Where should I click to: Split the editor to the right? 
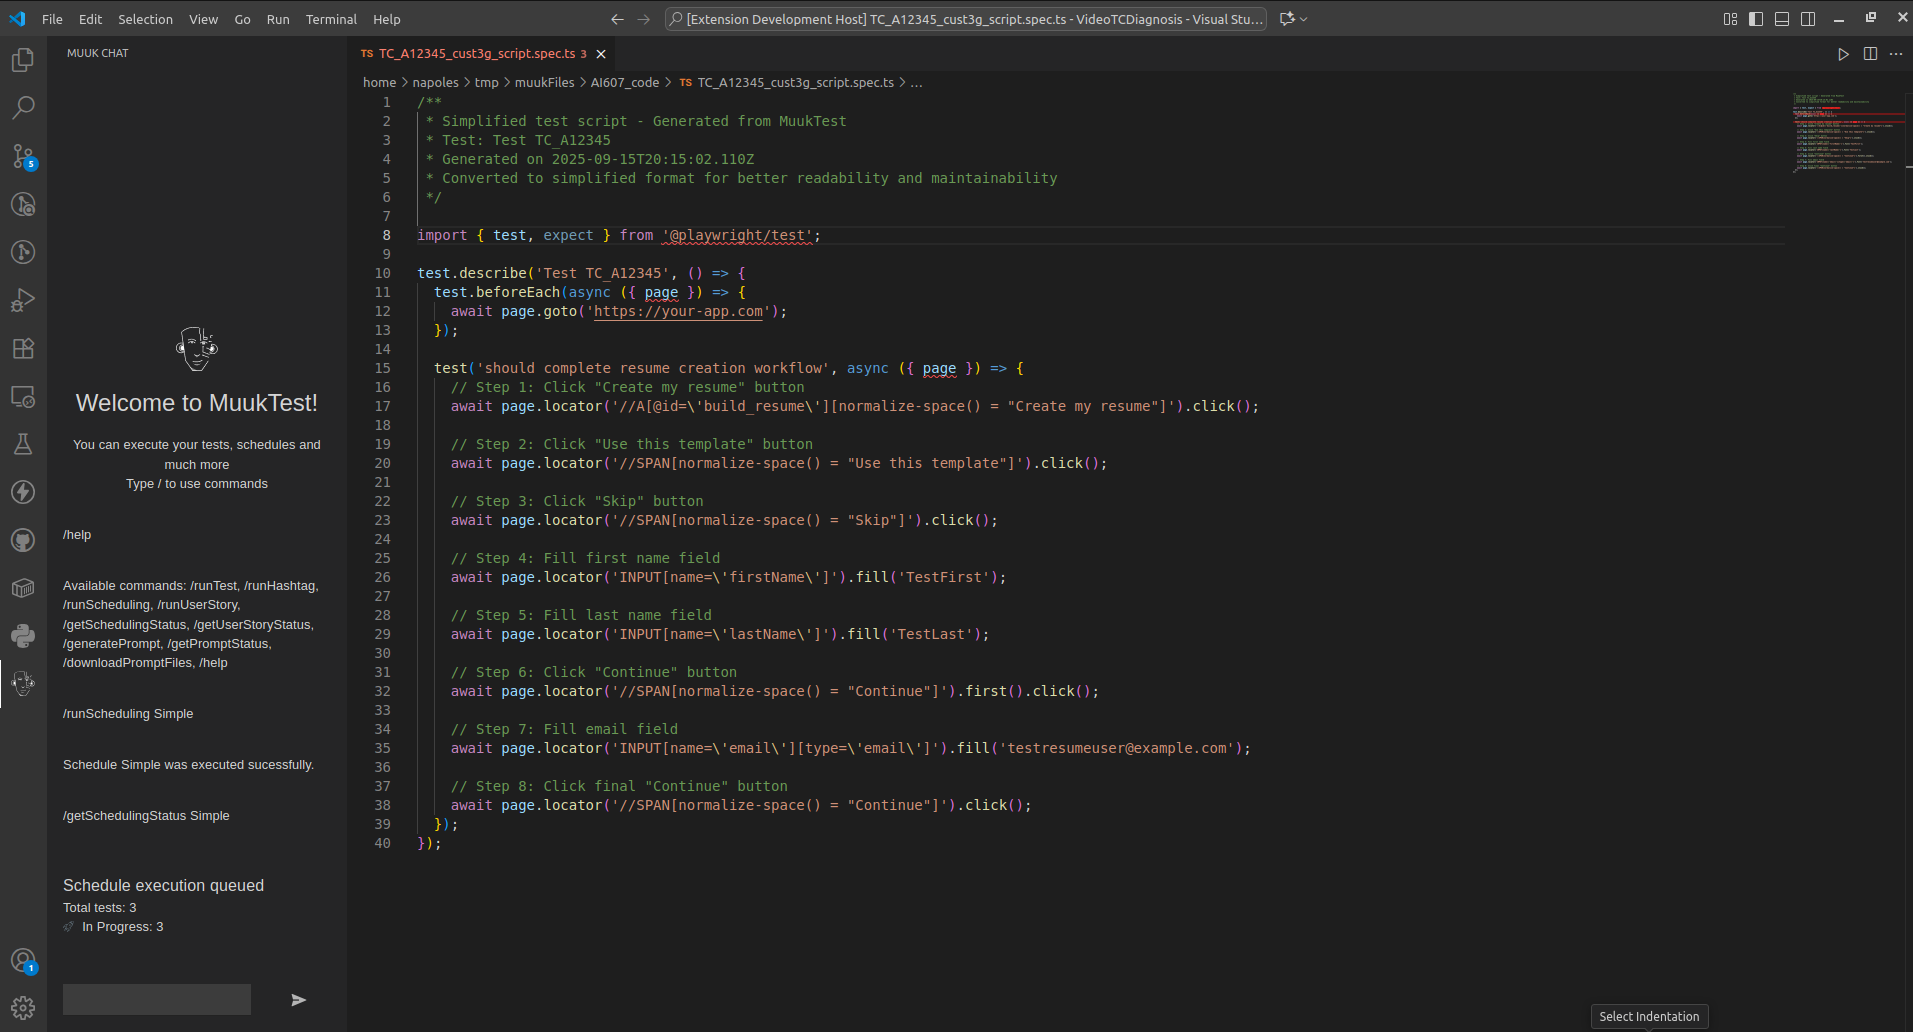click(x=1870, y=54)
